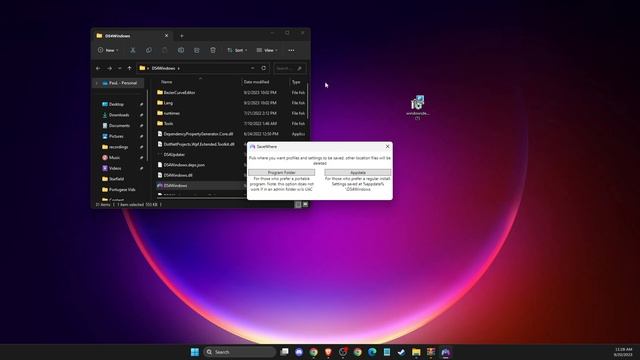Go forward with the Explorer forward arrow
The width and height of the screenshot is (640, 360).
pyautogui.click(x=109, y=68)
